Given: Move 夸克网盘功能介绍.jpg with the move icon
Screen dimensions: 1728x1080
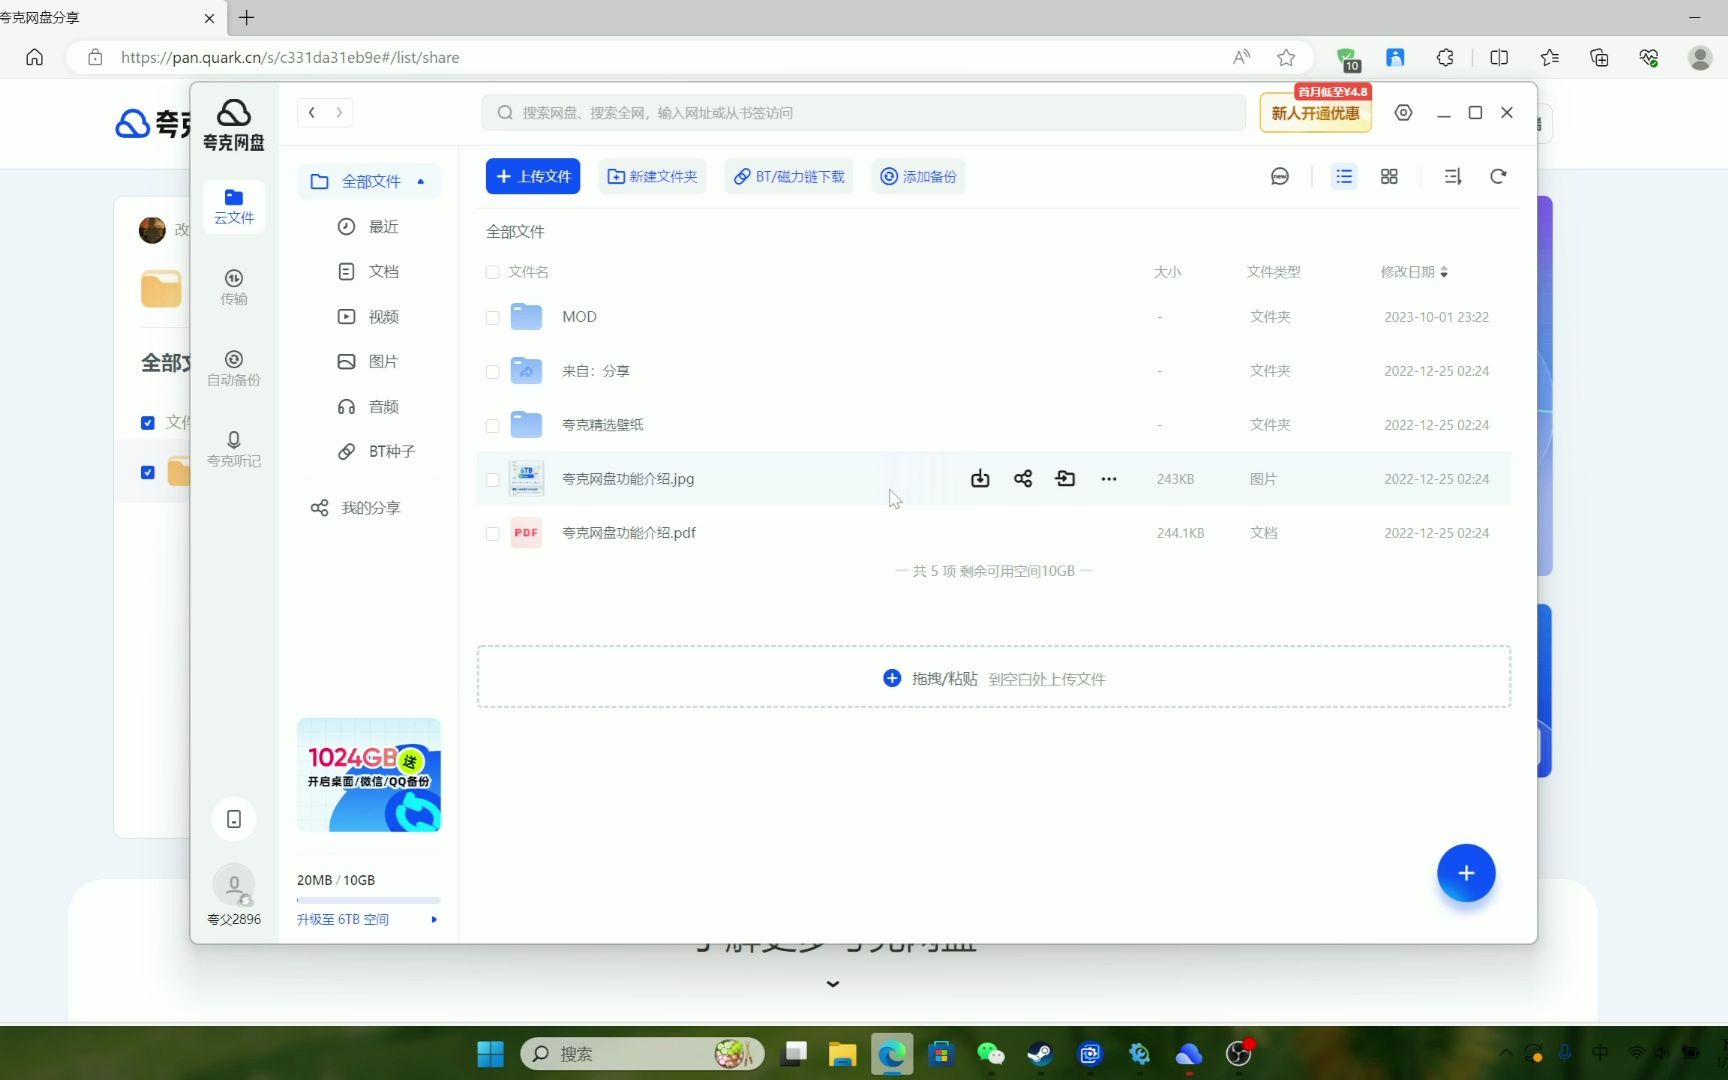Looking at the screenshot, I should pyautogui.click(x=1066, y=479).
